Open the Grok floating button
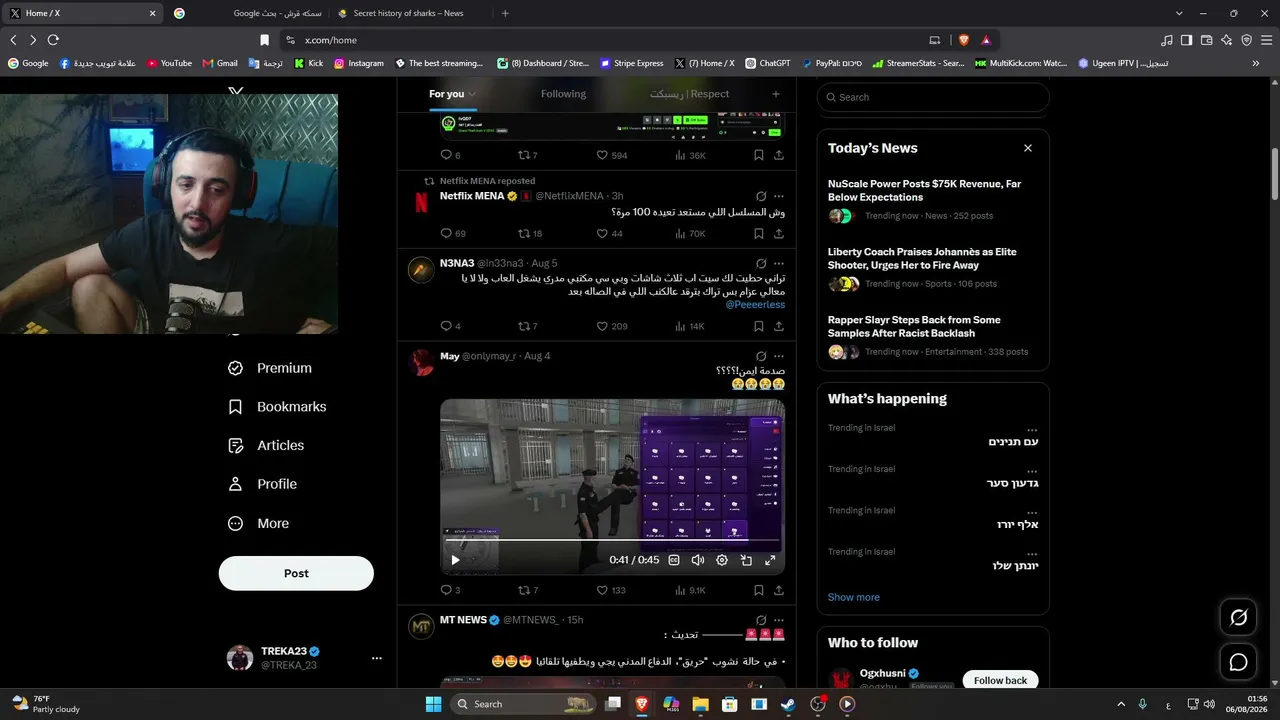The image size is (1280, 720). 1238,618
